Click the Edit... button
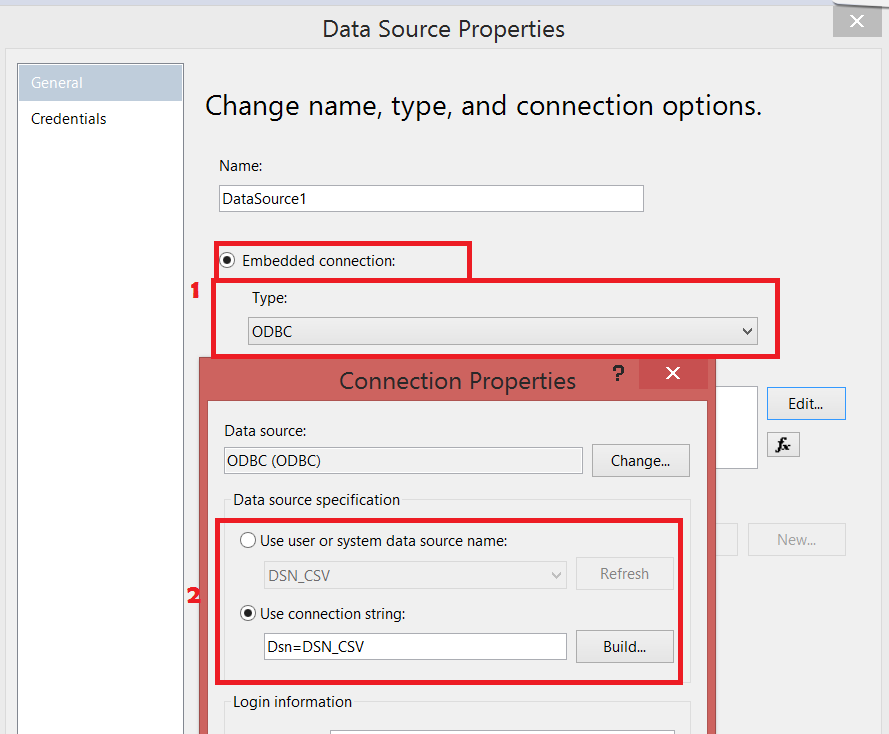 coord(806,404)
